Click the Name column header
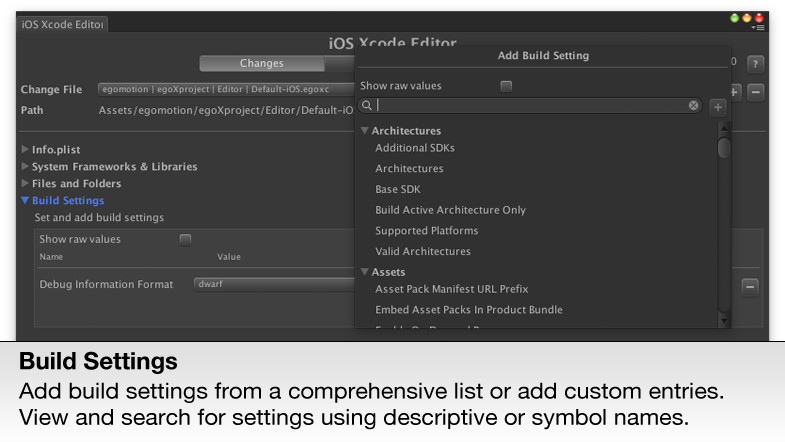 pos(51,257)
